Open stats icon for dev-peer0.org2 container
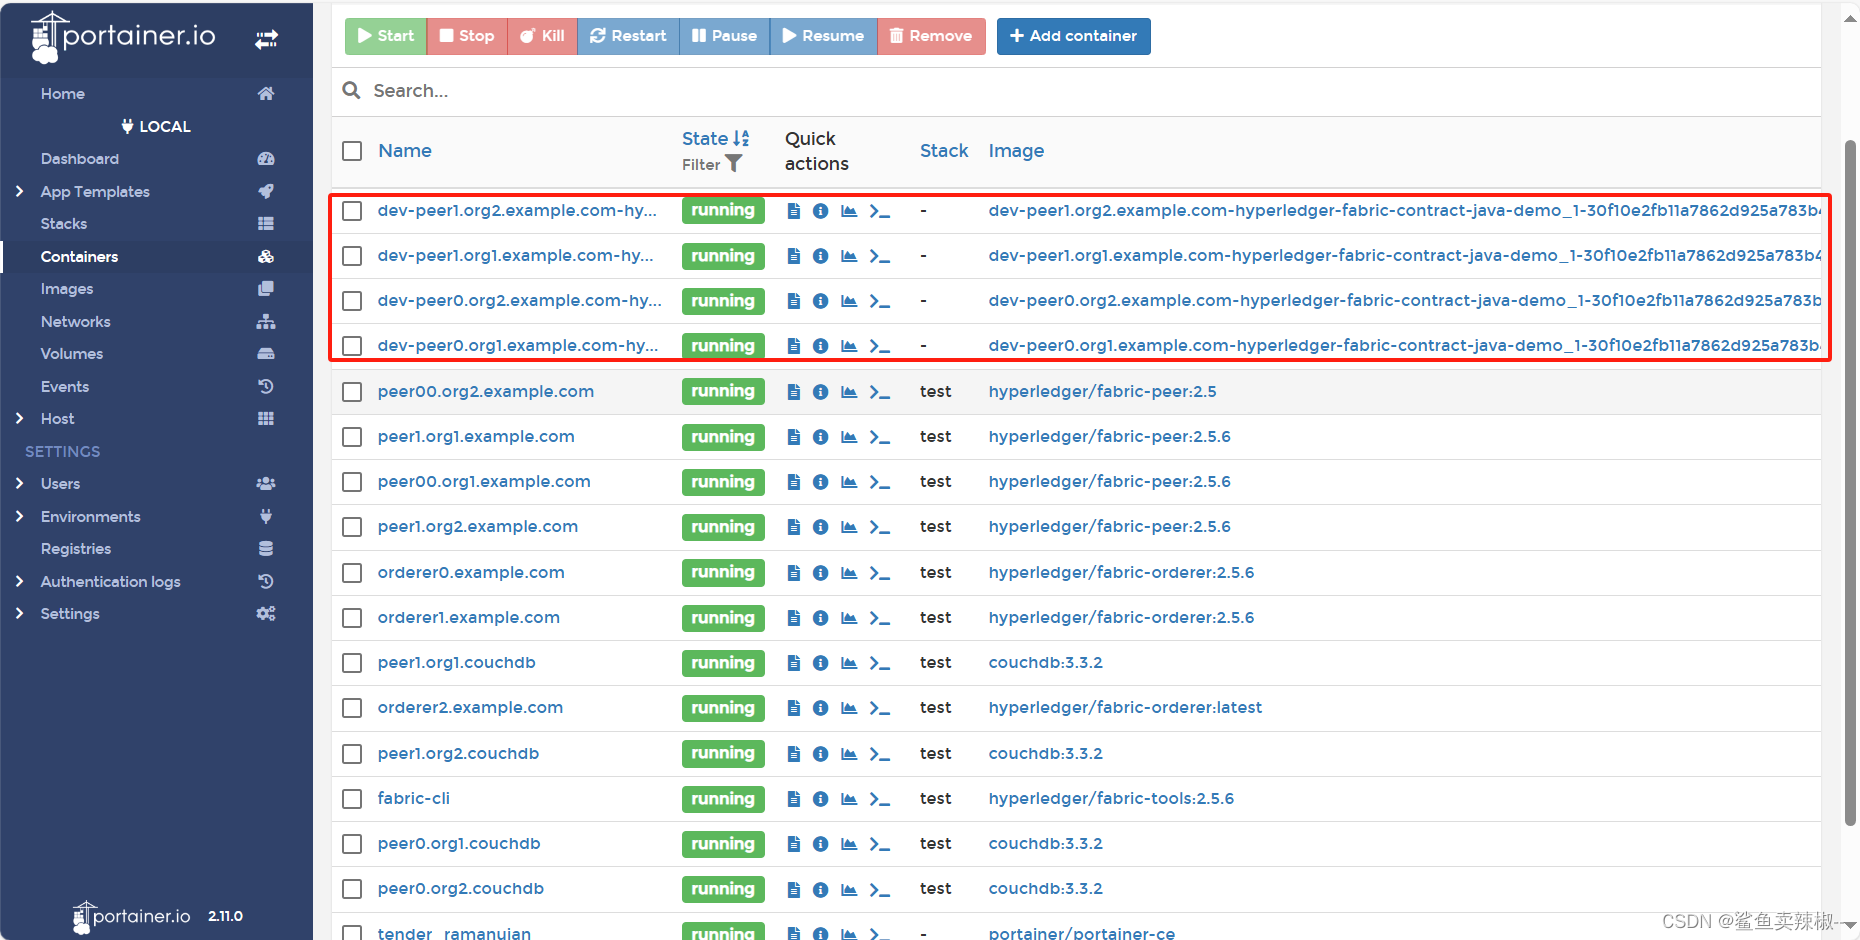 pyautogui.click(x=849, y=301)
